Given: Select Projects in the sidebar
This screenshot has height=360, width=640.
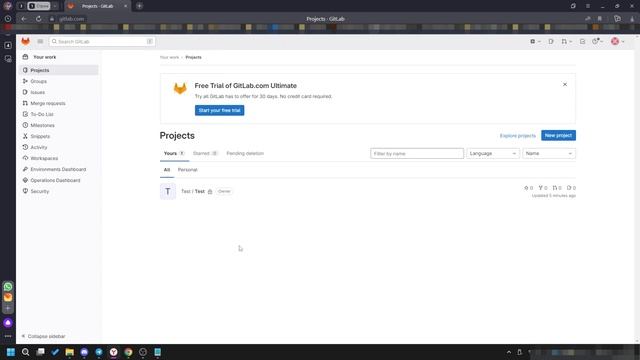Looking at the screenshot, I should (x=59, y=70).
